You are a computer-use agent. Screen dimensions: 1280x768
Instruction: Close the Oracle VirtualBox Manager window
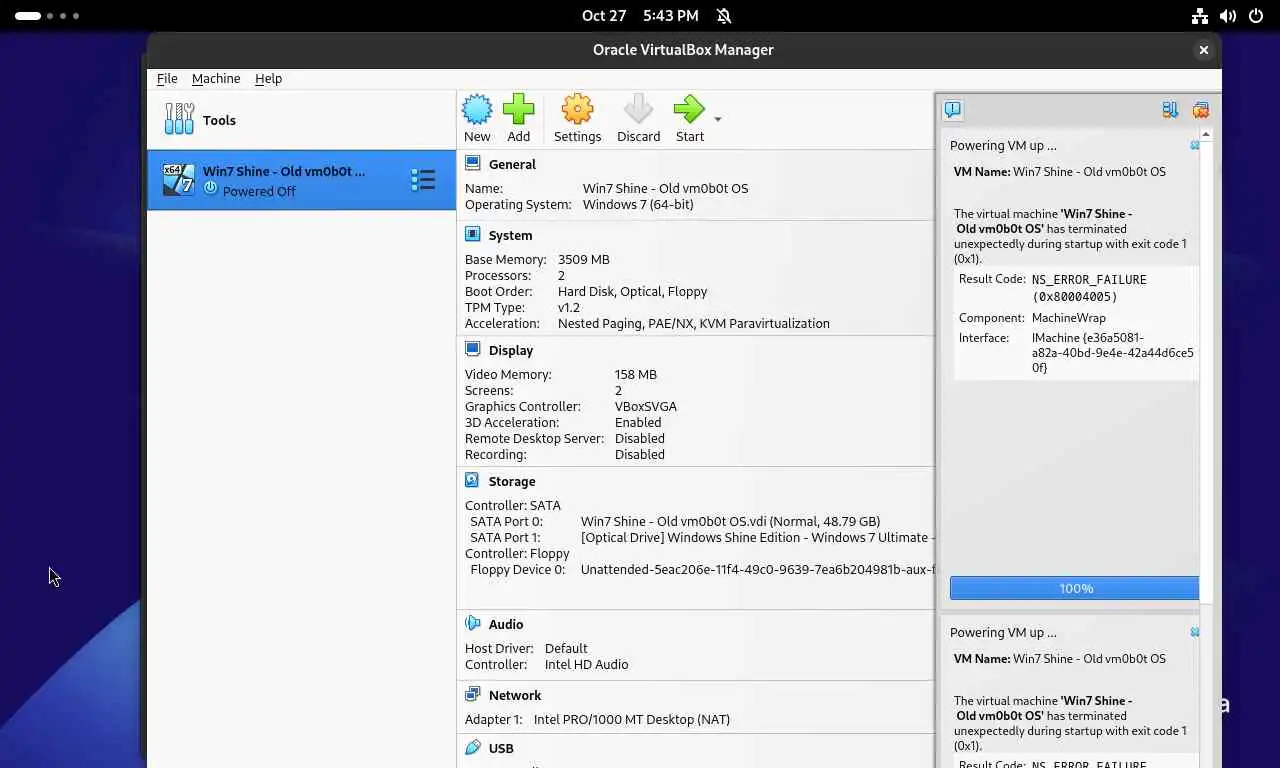(x=1204, y=50)
